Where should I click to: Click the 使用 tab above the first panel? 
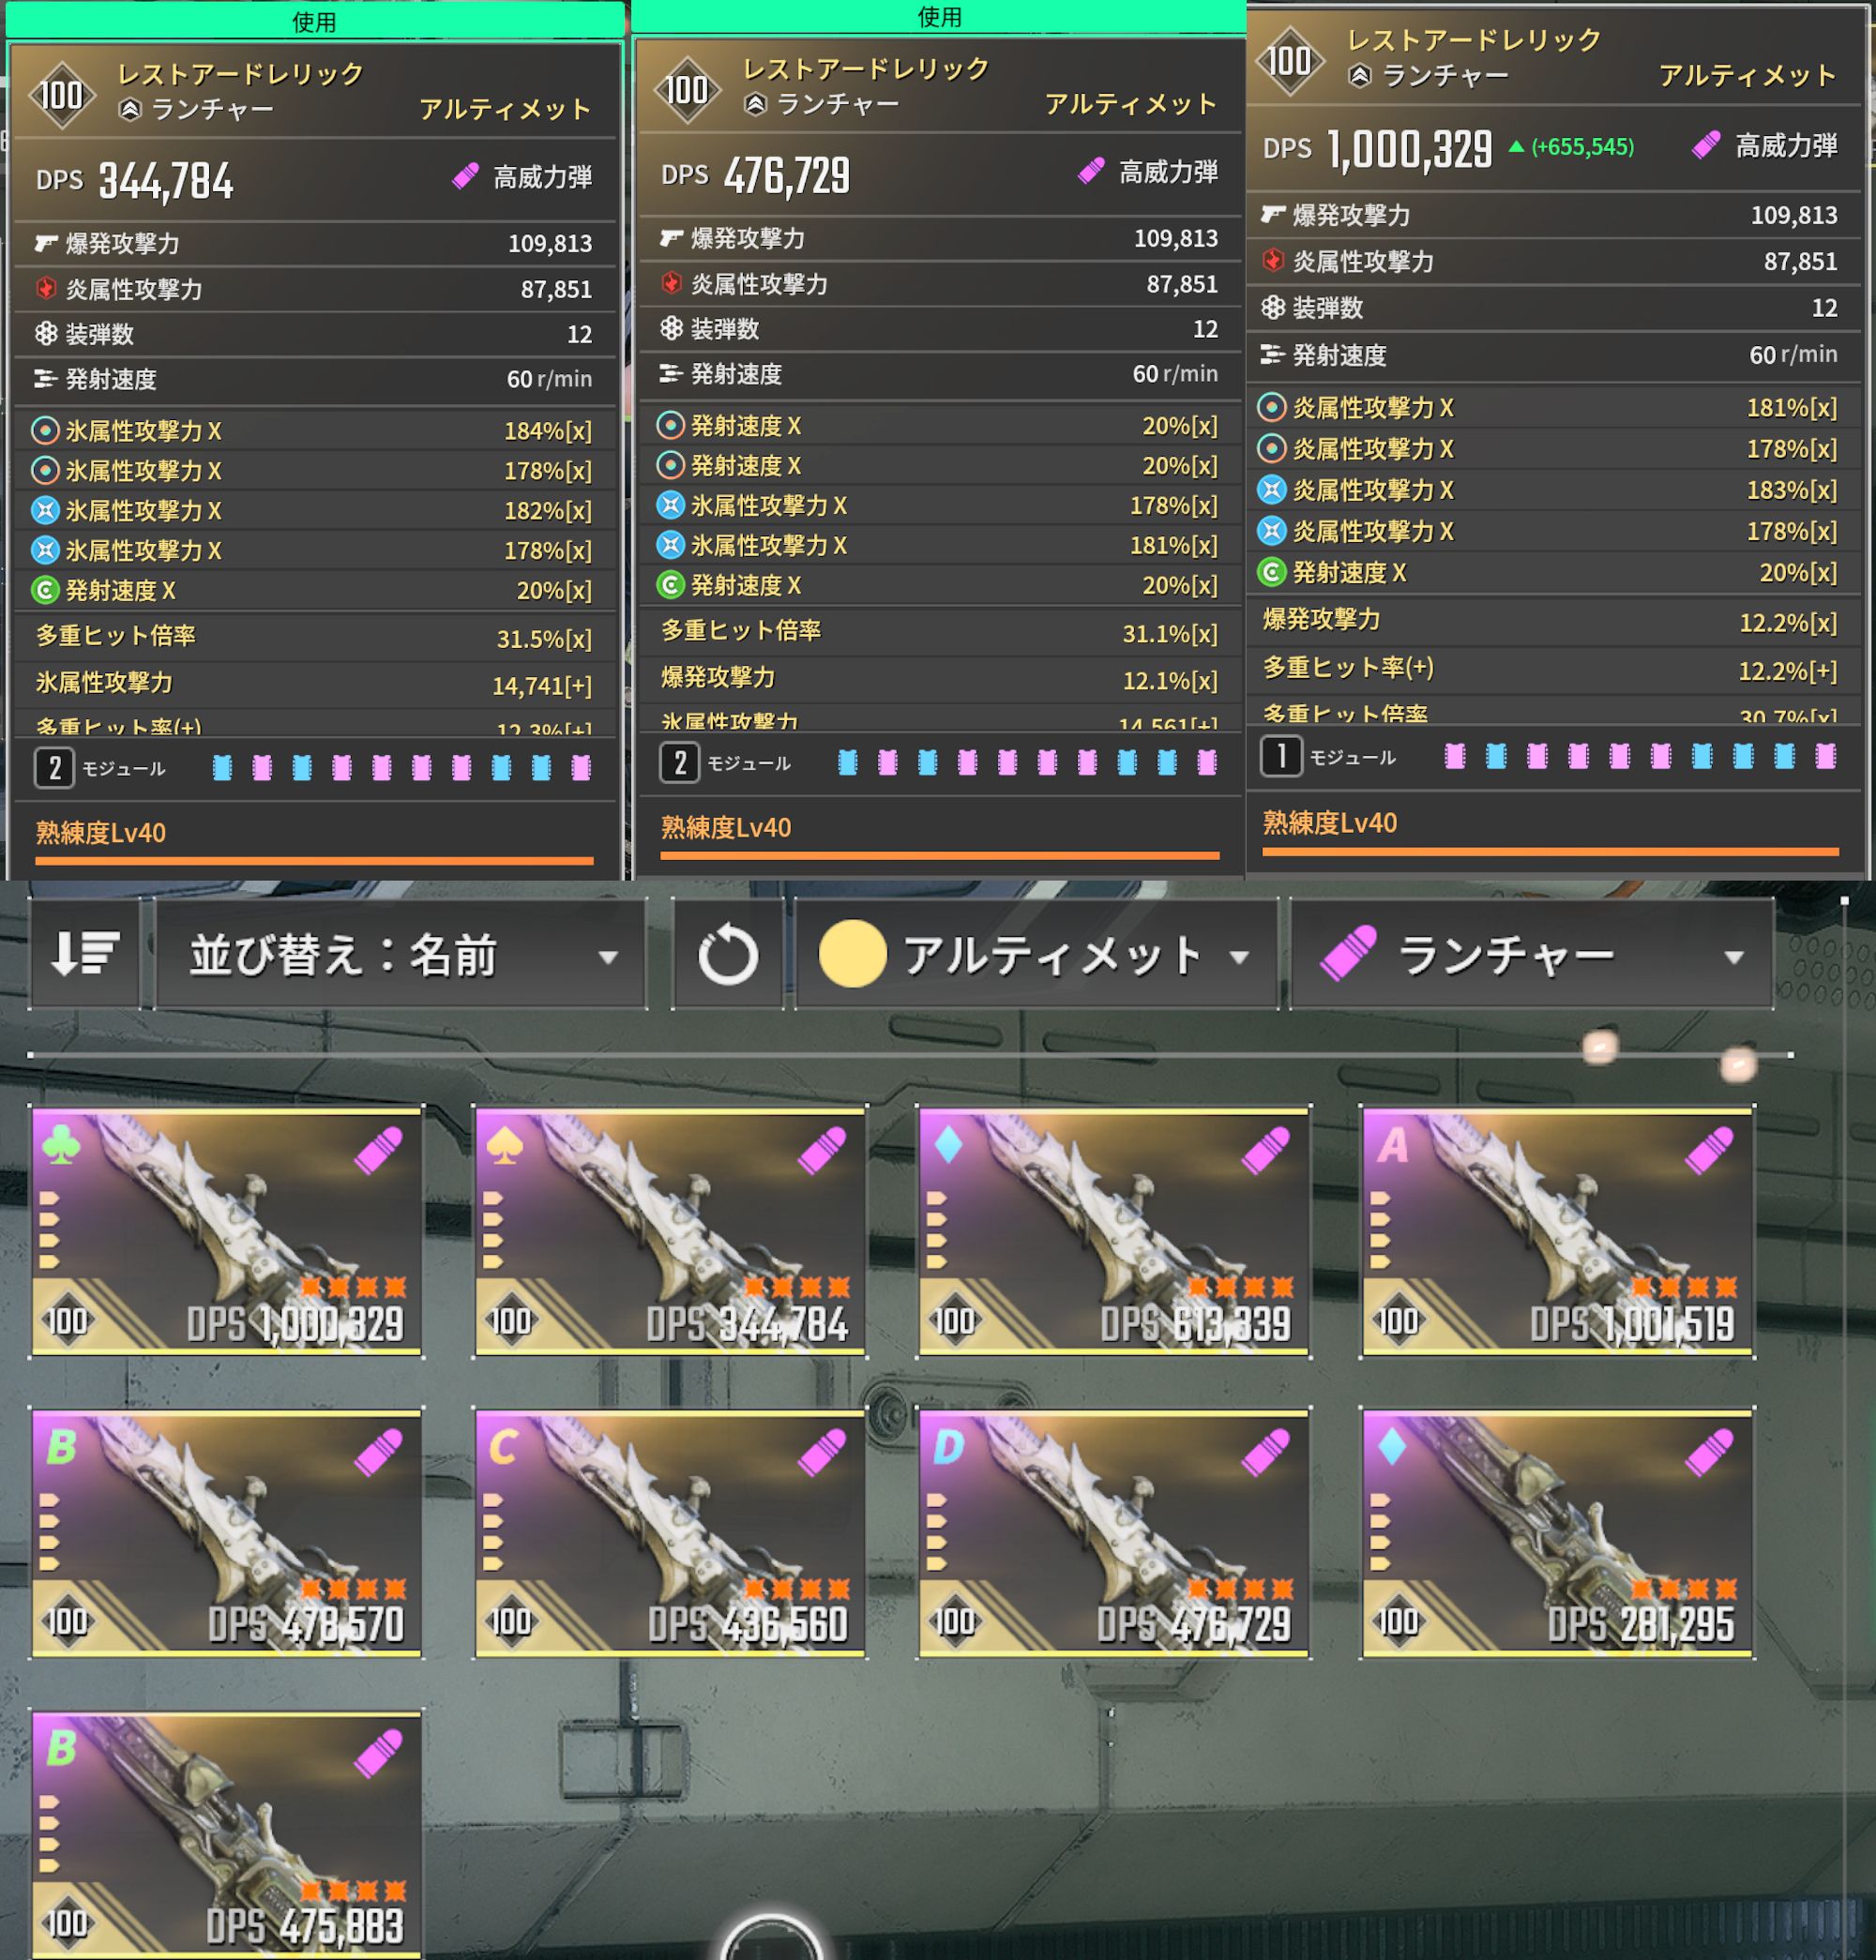point(314,21)
